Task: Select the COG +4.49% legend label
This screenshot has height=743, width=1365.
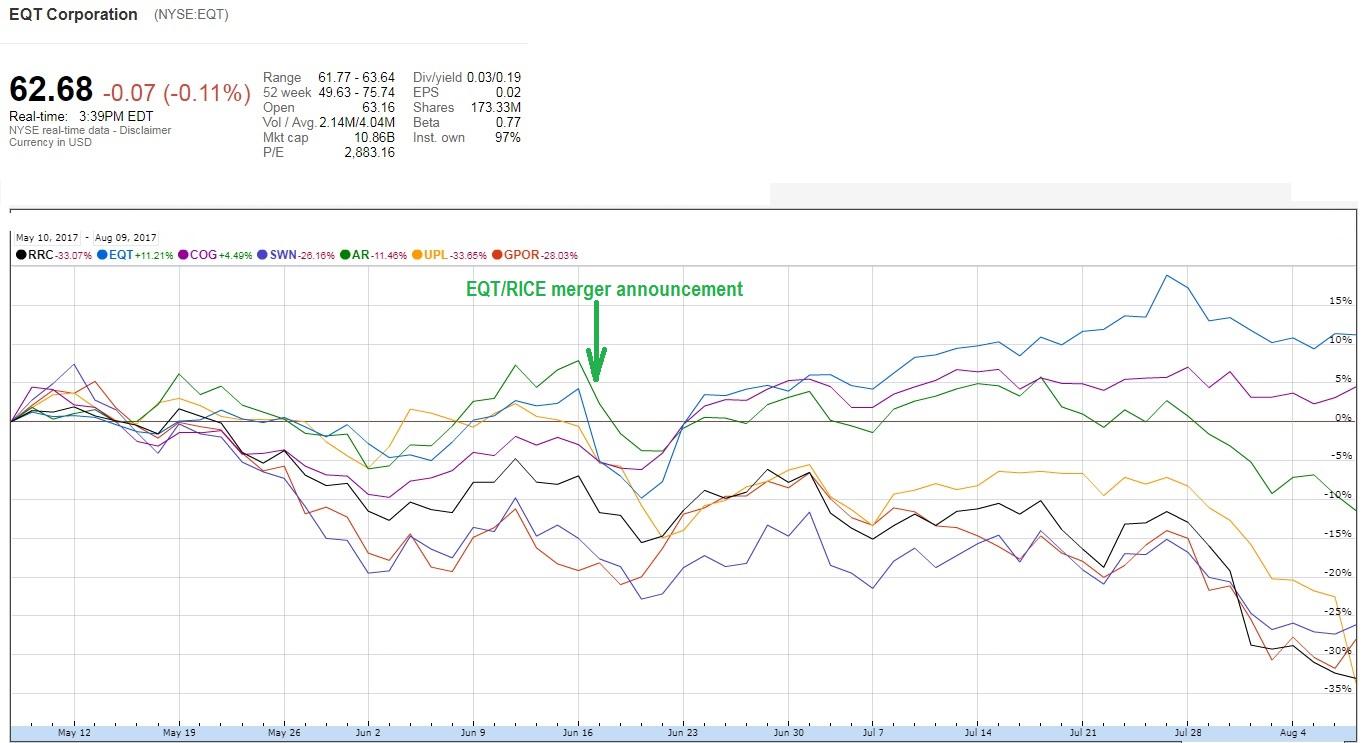Action: tap(221, 255)
